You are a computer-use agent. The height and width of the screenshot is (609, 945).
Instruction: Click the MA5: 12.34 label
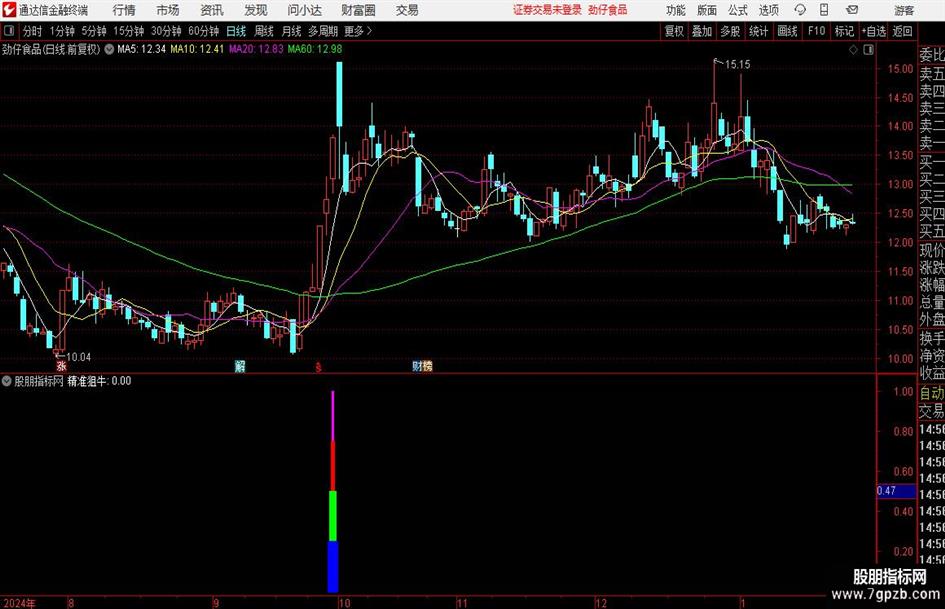(x=141, y=49)
